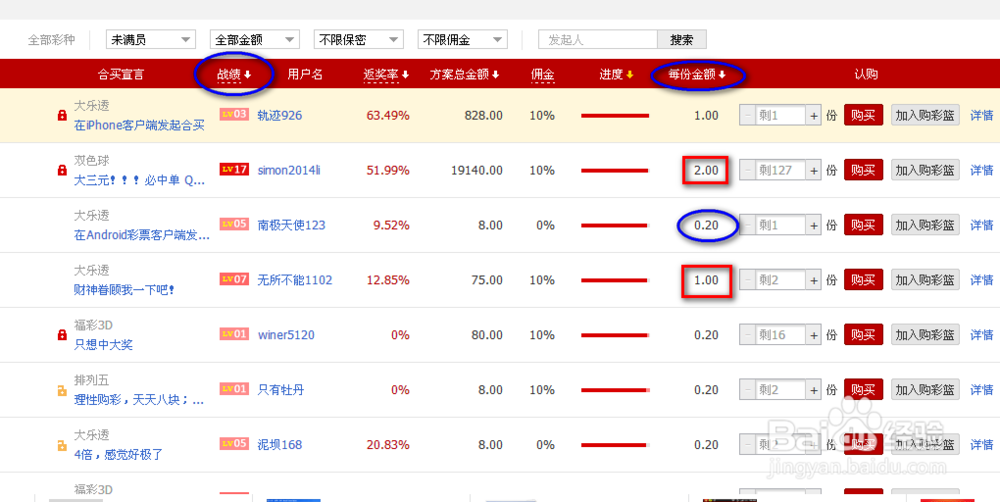Screen dimensions: 1000x502
Task: Decrease shares with minus for 无所不能1102 row
Action: pos(747,280)
